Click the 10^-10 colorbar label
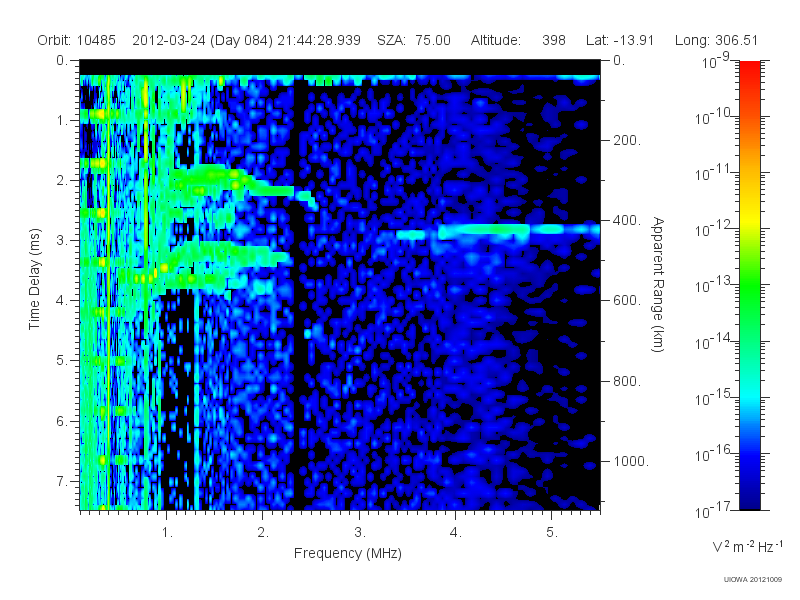This screenshot has height=600, width=800. tap(714, 117)
